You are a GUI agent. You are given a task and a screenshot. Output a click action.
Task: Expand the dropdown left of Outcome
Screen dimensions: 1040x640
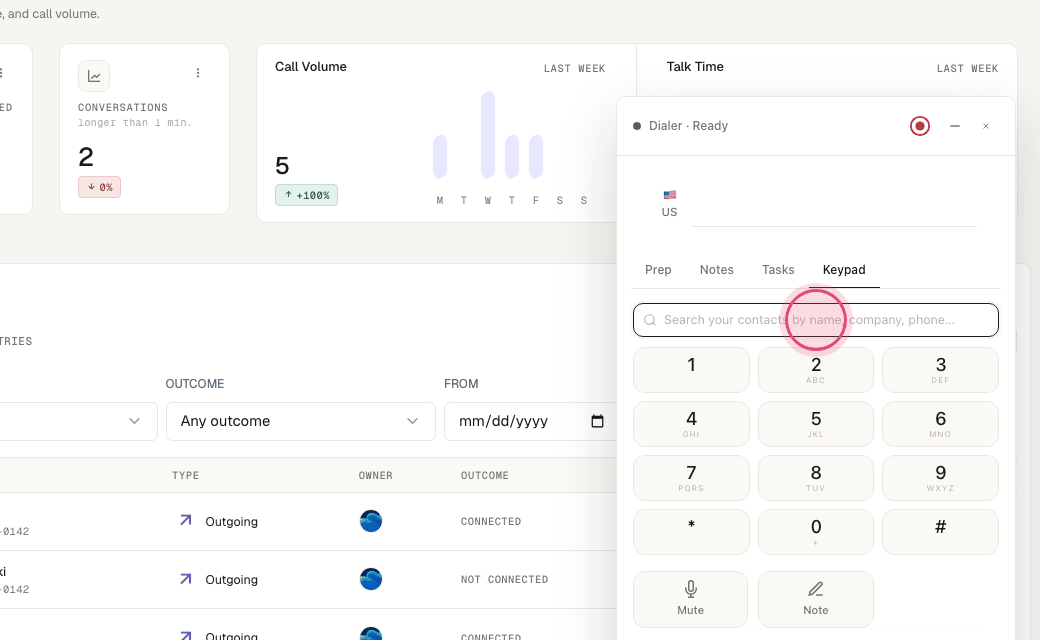(x=78, y=421)
